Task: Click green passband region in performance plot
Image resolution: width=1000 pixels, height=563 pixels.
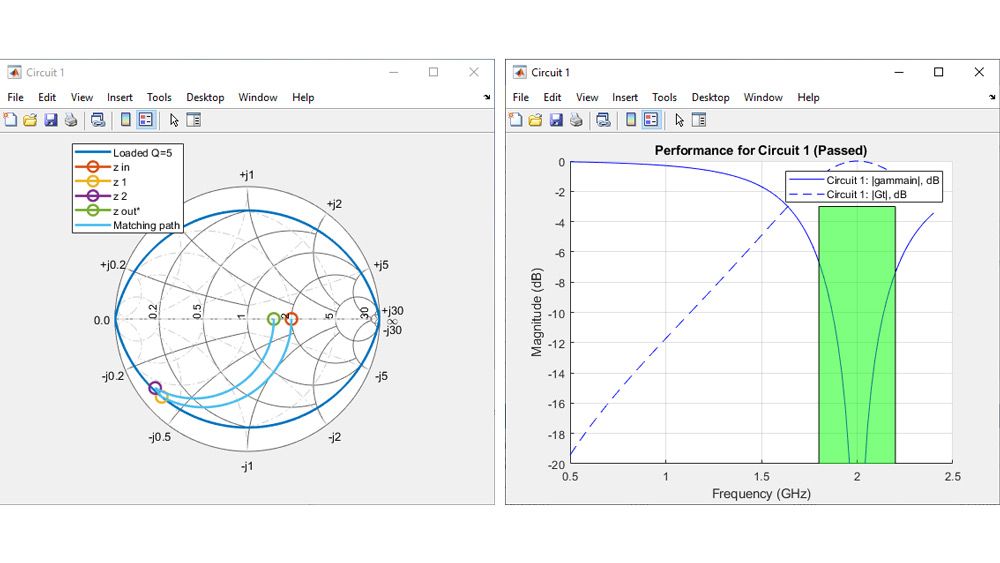Action: [x=857, y=335]
